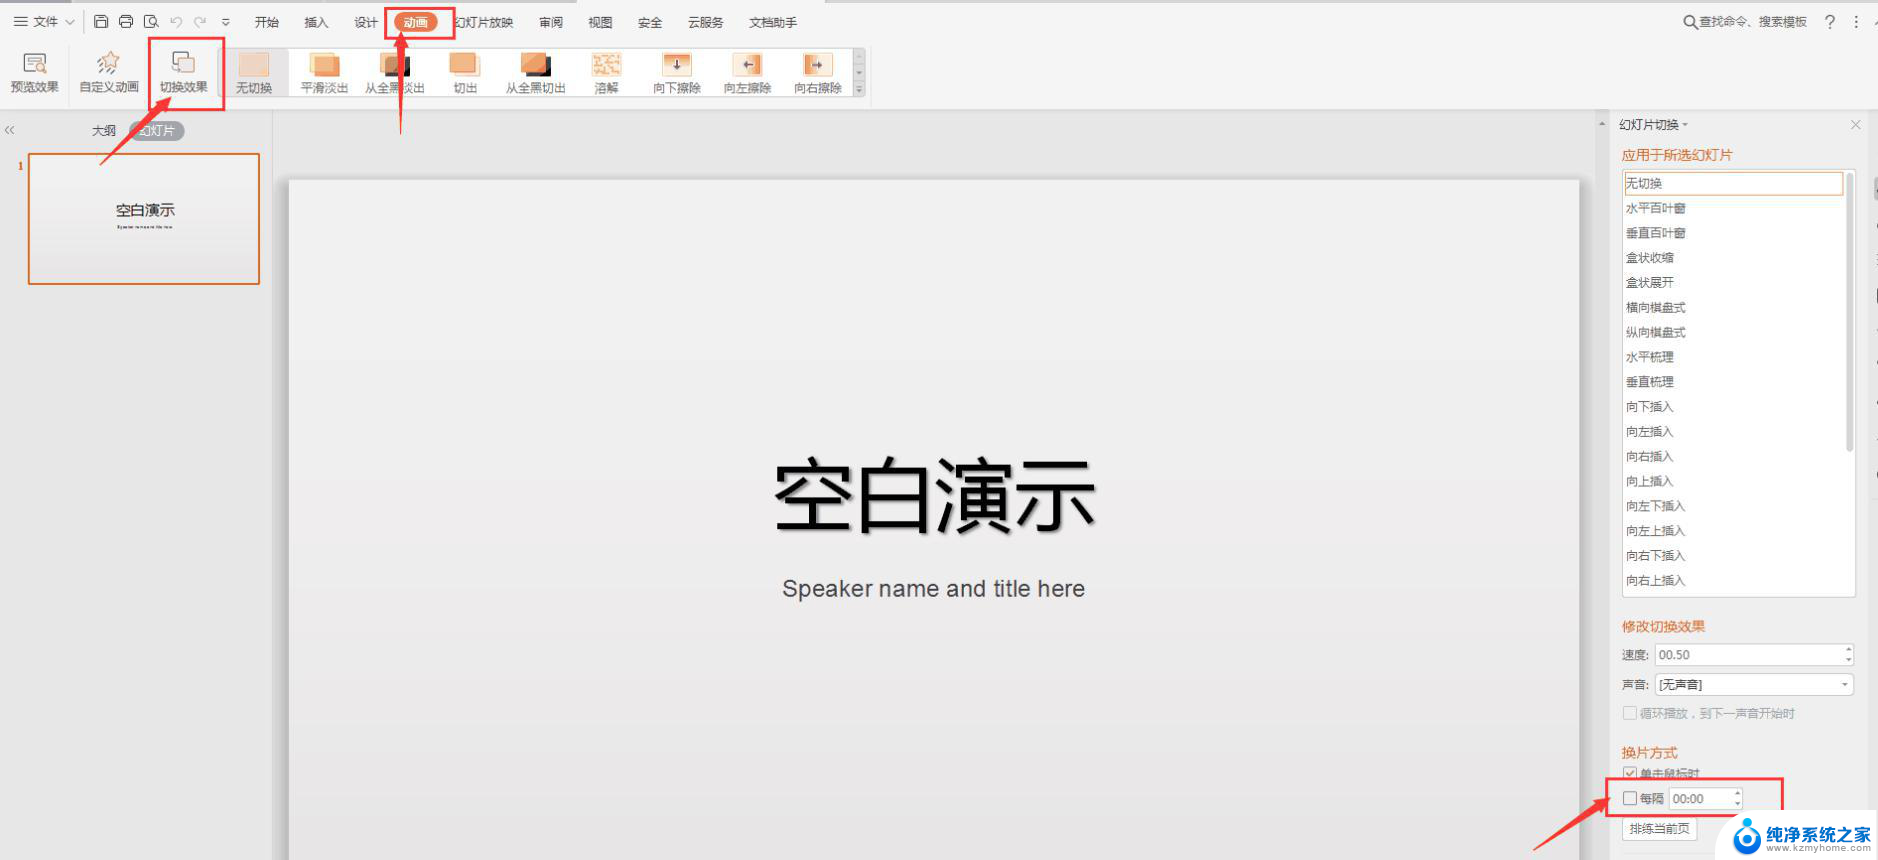Toggle 循环播放 loop sound checkbox
Image resolution: width=1878 pixels, height=860 pixels.
coord(1630,714)
